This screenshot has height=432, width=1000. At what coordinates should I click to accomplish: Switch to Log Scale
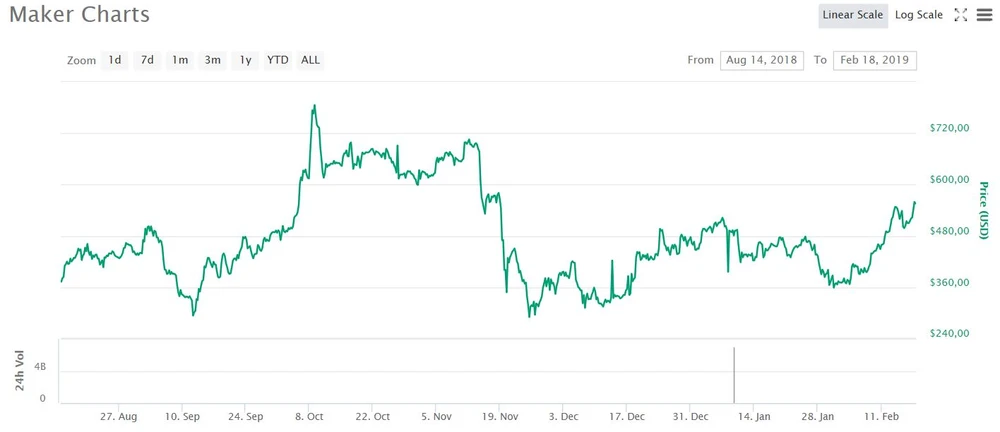(919, 15)
